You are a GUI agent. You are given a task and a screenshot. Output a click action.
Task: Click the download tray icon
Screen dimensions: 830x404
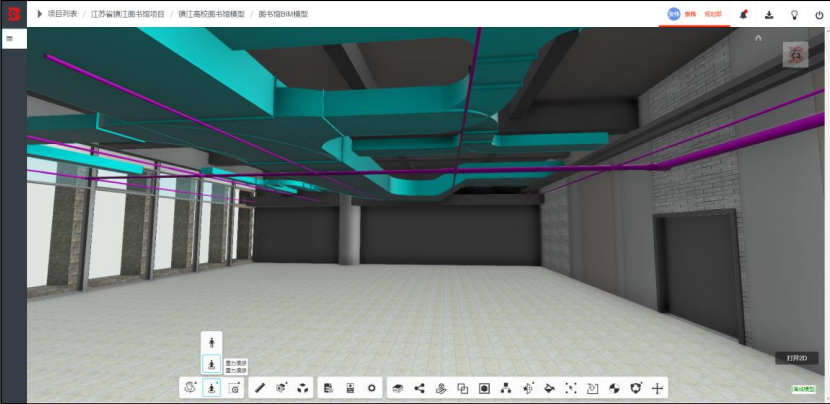click(x=769, y=15)
